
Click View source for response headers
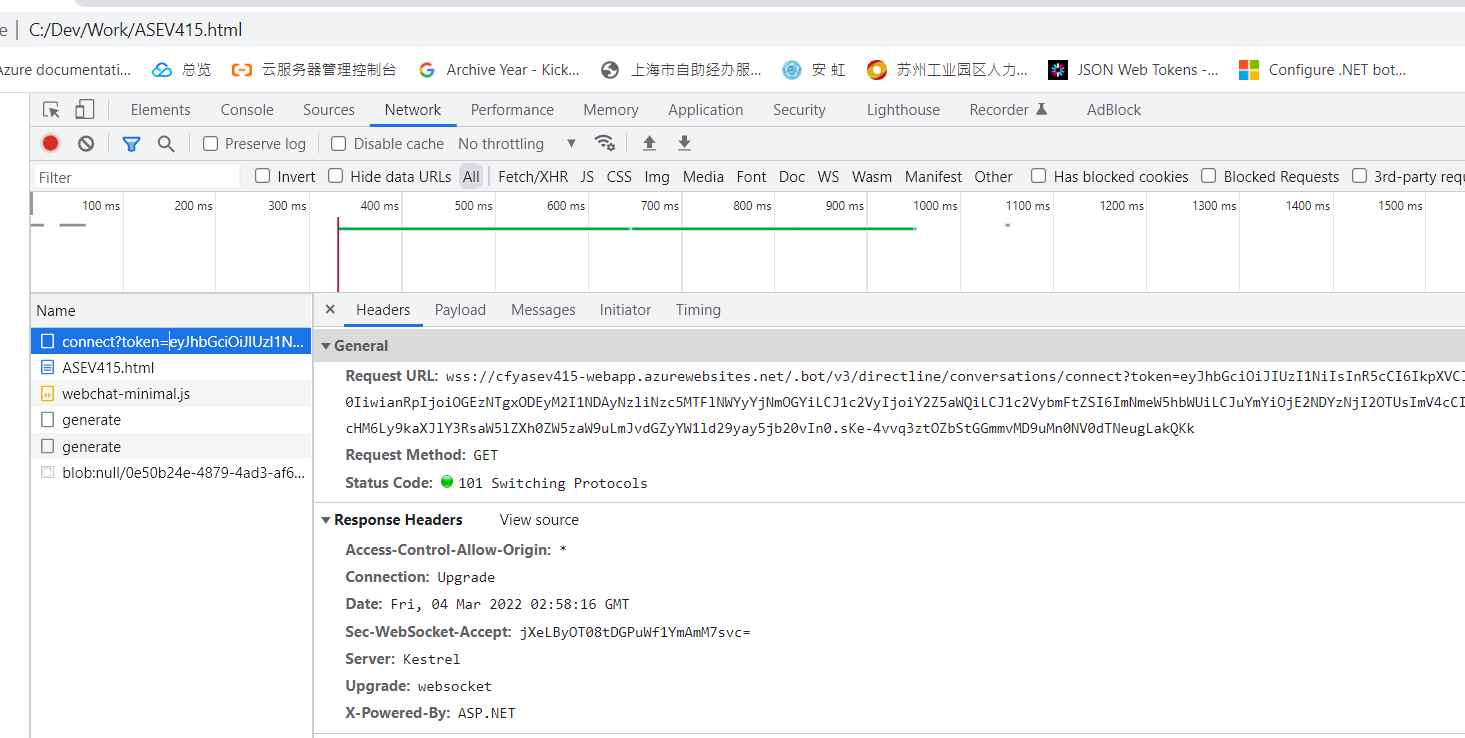(539, 519)
